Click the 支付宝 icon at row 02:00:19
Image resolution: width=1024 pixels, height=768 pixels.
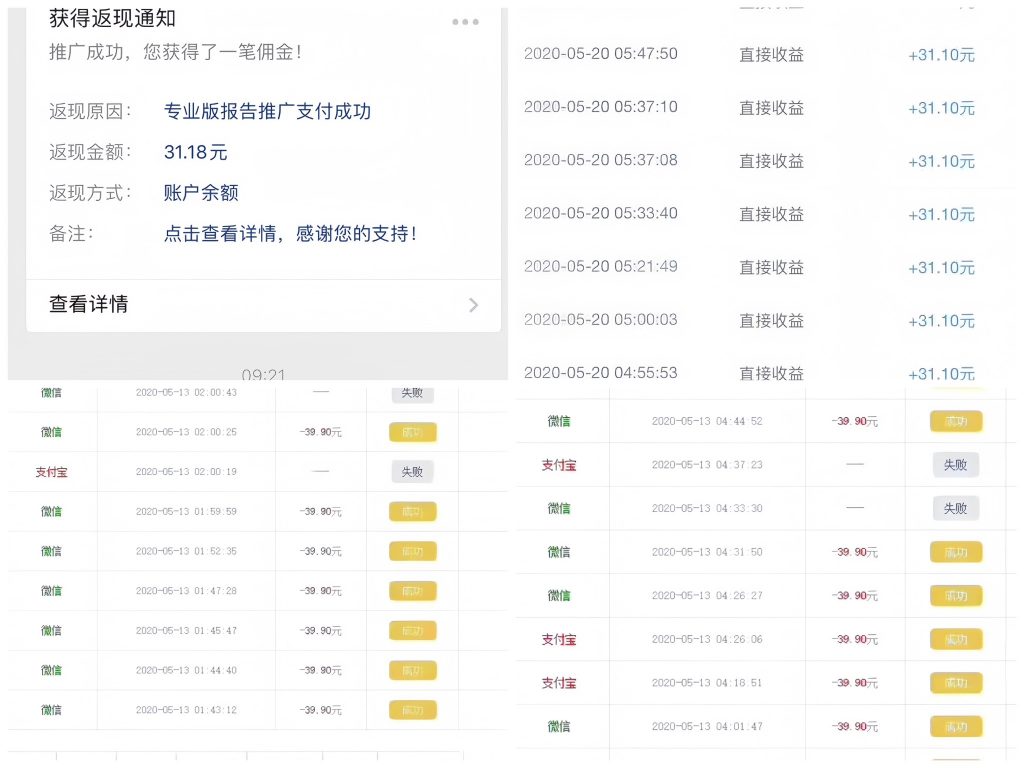click(x=51, y=471)
